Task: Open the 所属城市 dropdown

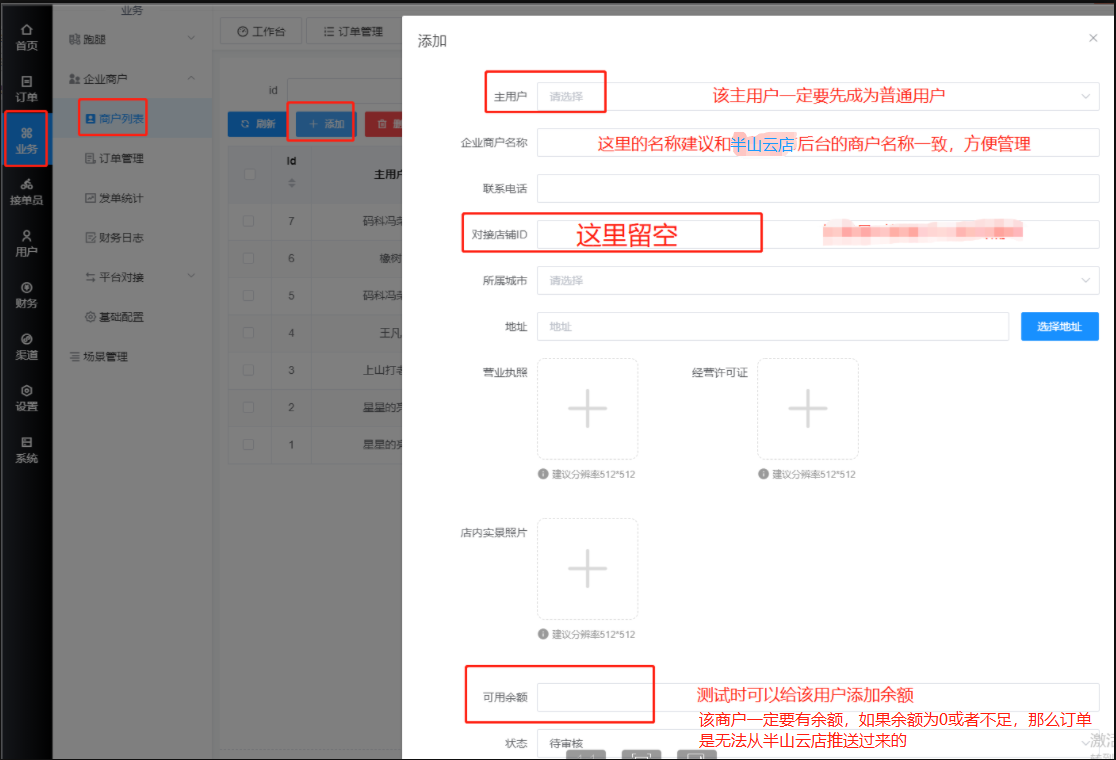Action: [818, 280]
